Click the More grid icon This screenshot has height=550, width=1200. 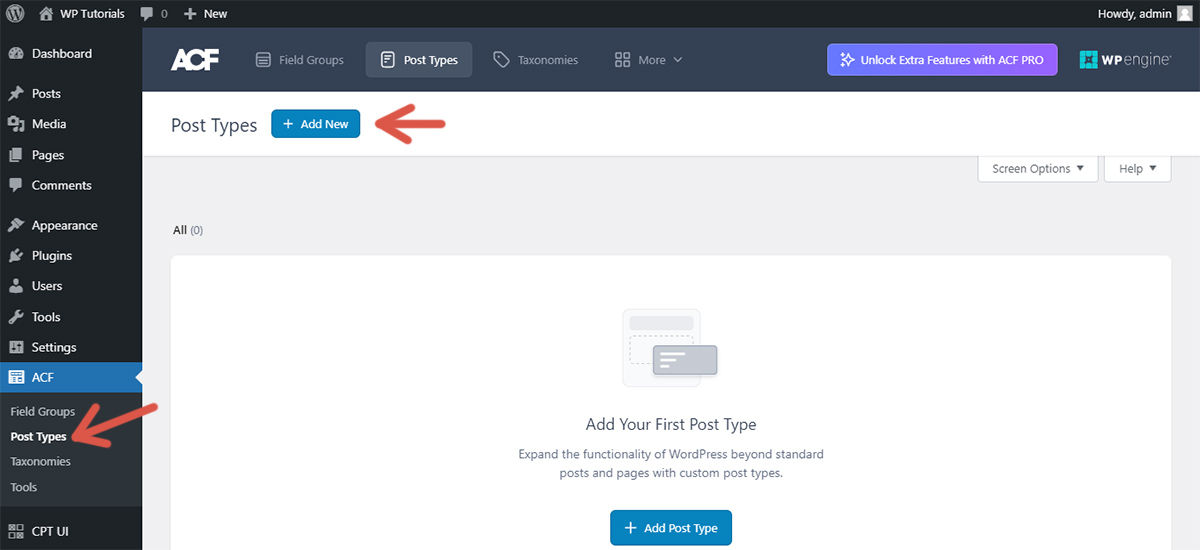(x=622, y=60)
